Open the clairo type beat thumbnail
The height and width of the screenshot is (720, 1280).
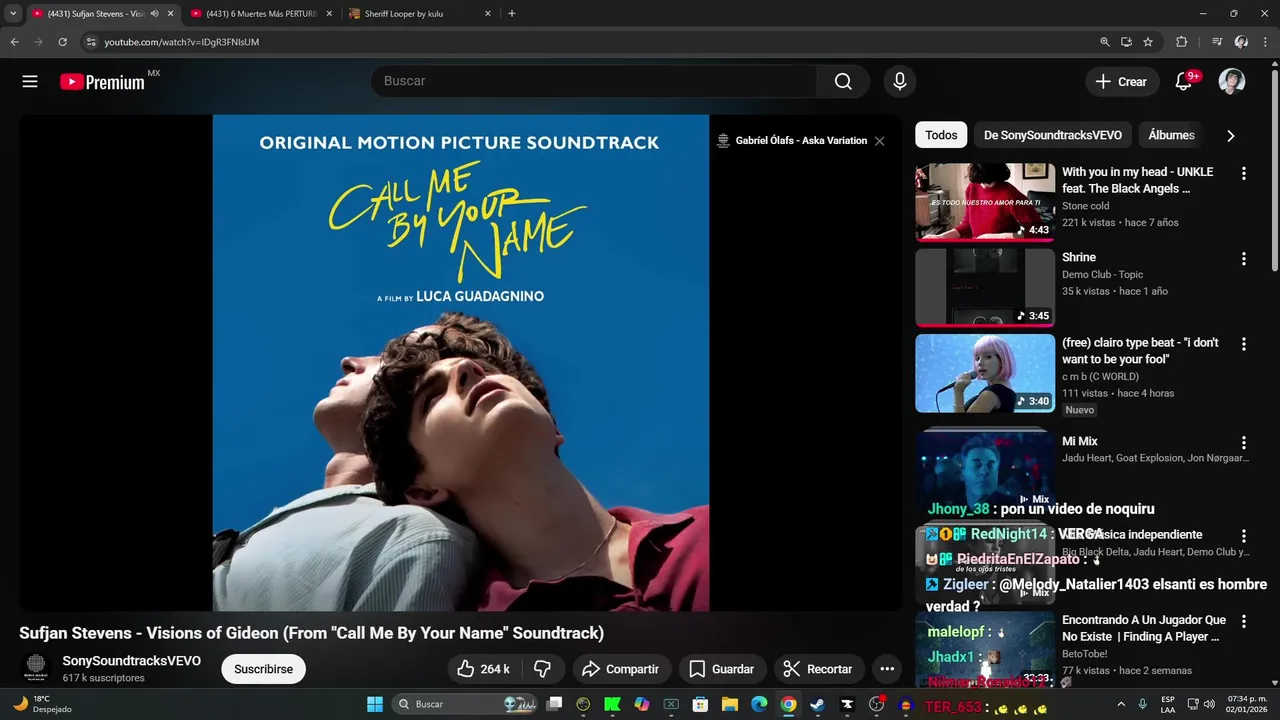985,373
